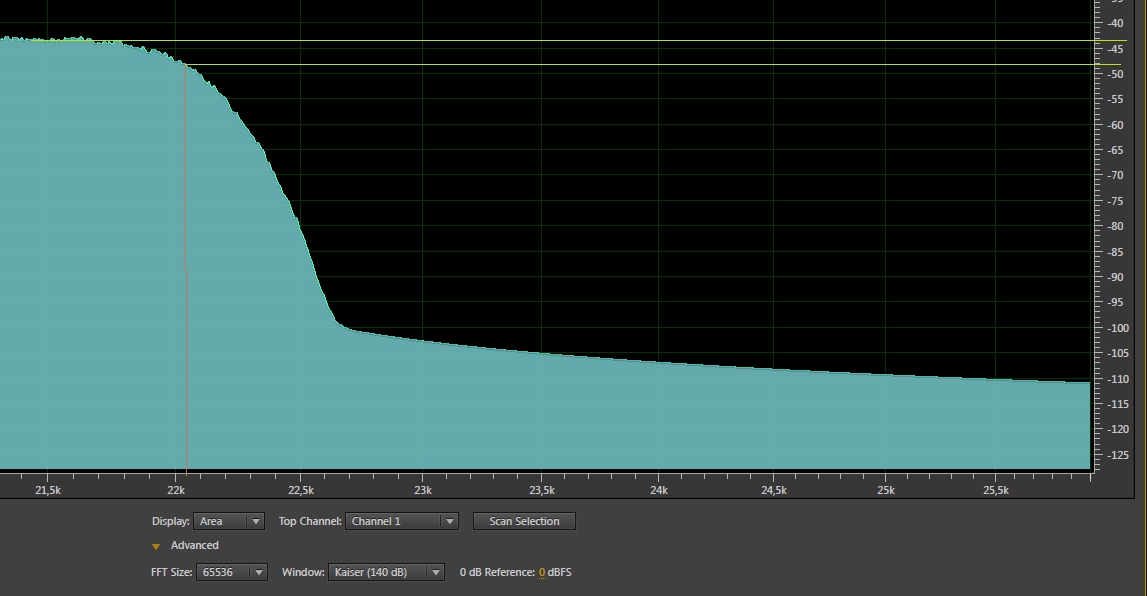Open the Top Channel dropdown
Image resolution: width=1147 pixels, height=596 pixels.
[401, 521]
